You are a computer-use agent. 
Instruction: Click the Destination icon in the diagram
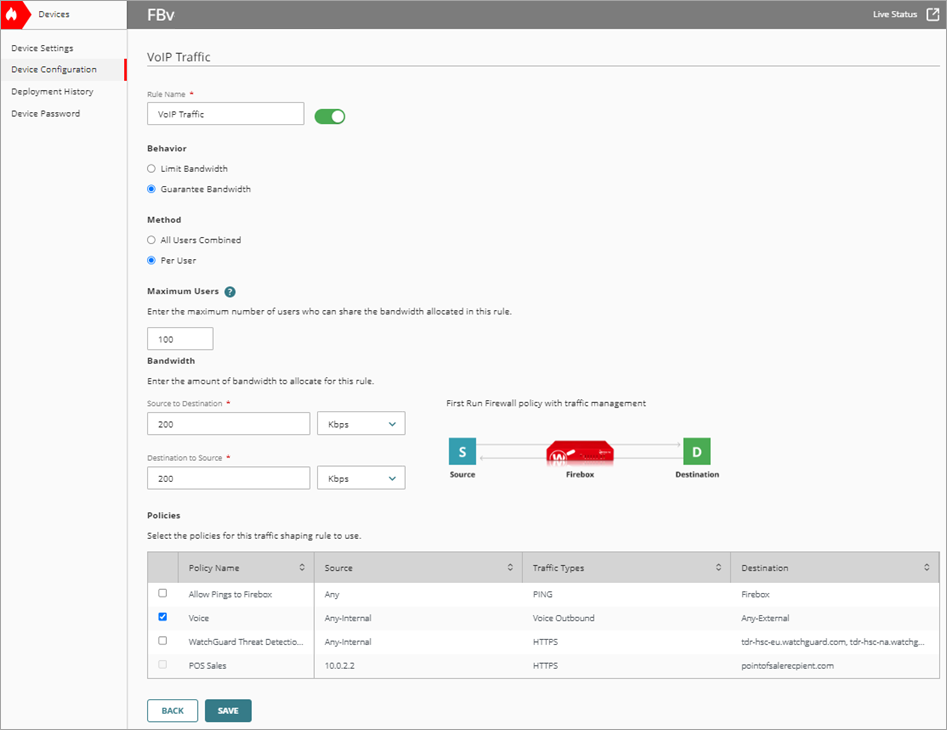696,451
